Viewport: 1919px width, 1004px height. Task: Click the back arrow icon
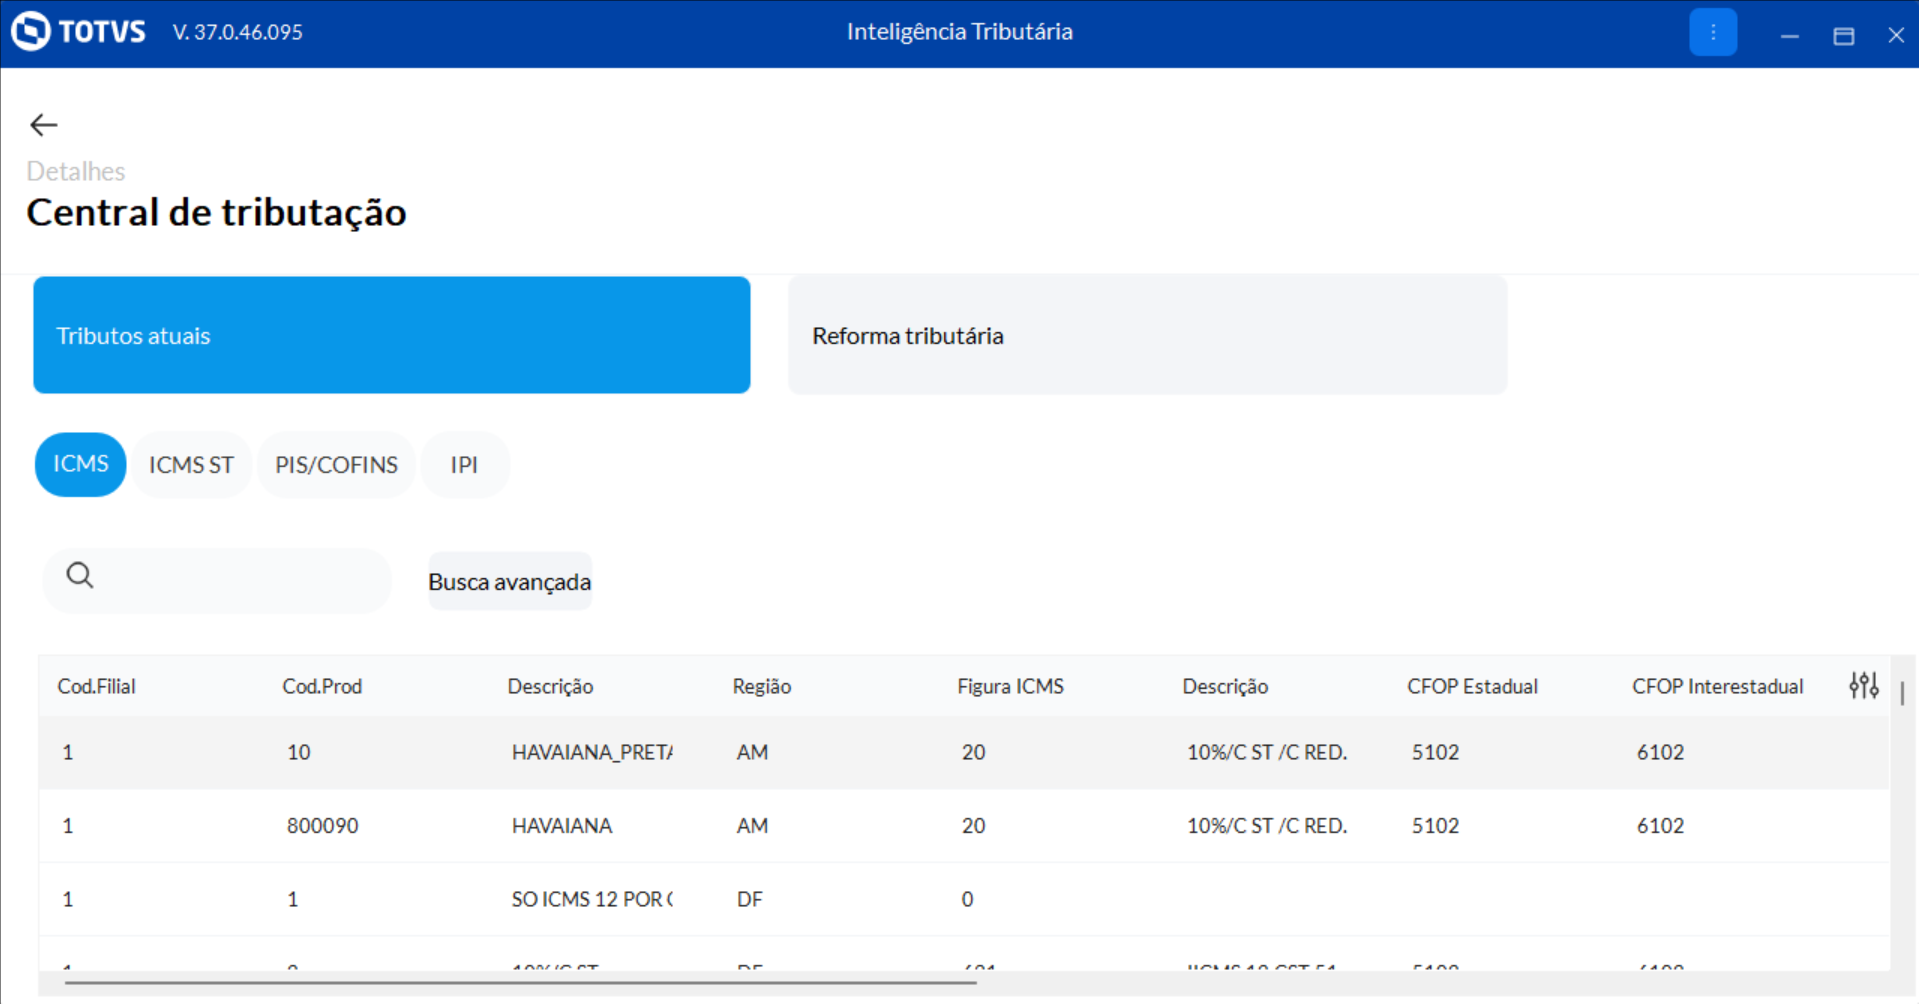(43, 125)
